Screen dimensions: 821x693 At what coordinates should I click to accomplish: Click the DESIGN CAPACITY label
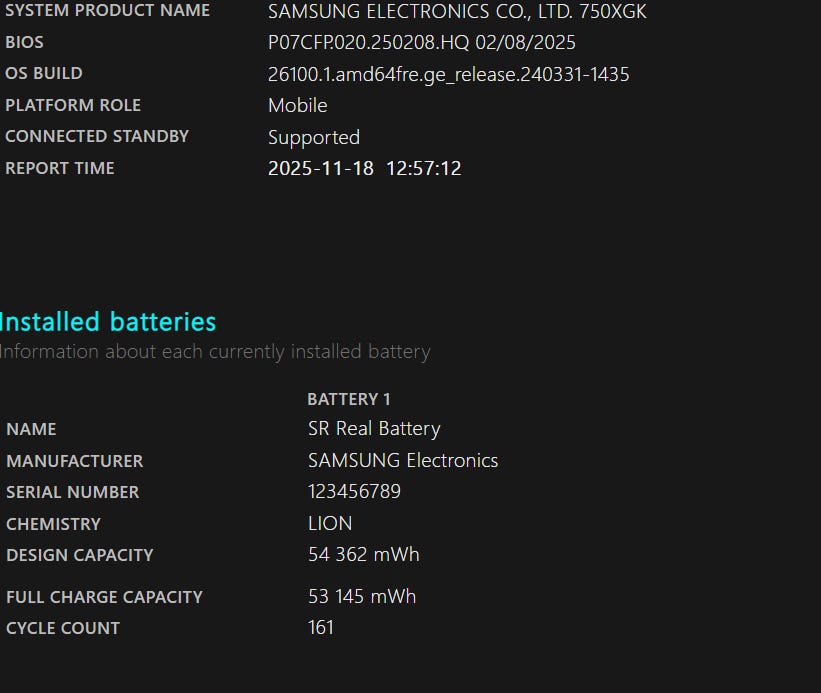pos(80,555)
